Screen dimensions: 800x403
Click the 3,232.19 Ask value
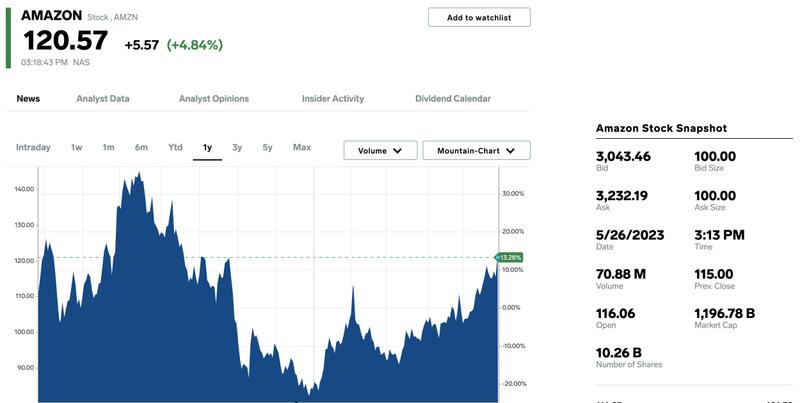click(622, 196)
